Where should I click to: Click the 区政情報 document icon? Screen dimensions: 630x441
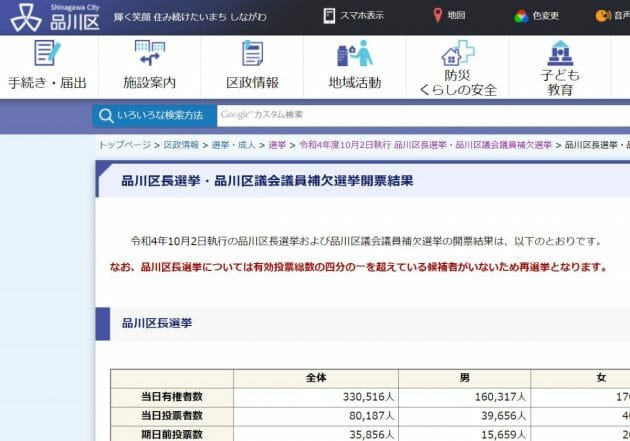pyautogui.click(x=252, y=53)
